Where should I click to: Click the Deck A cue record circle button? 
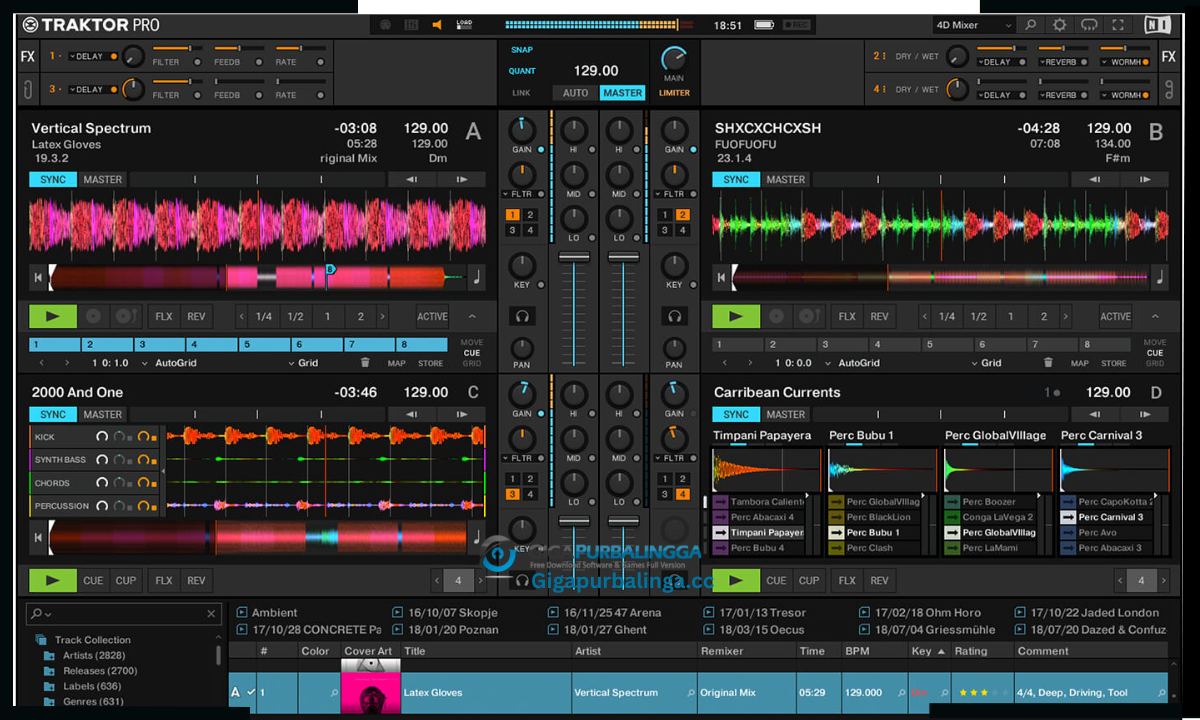click(94, 316)
